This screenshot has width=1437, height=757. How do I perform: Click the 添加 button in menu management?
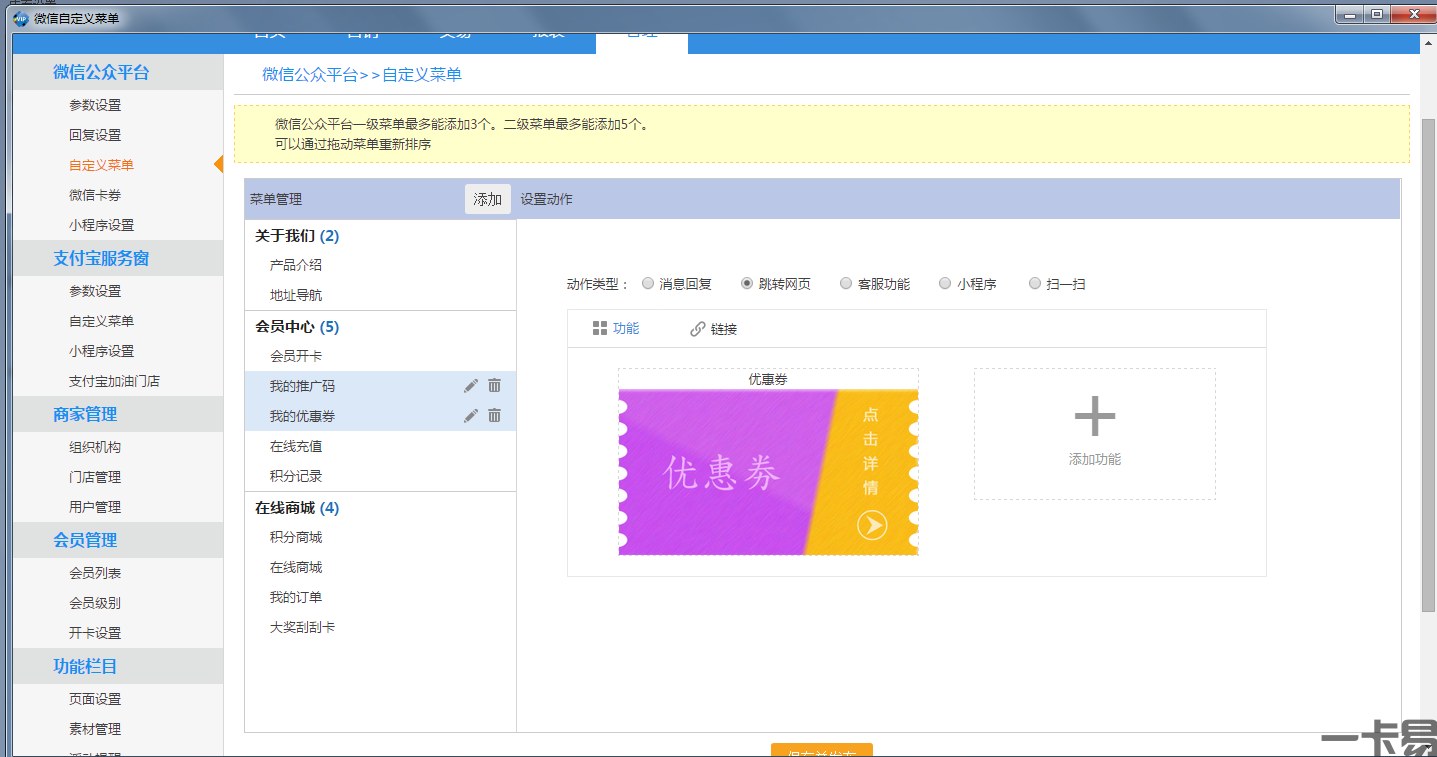pyautogui.click(x=488, y=199)
